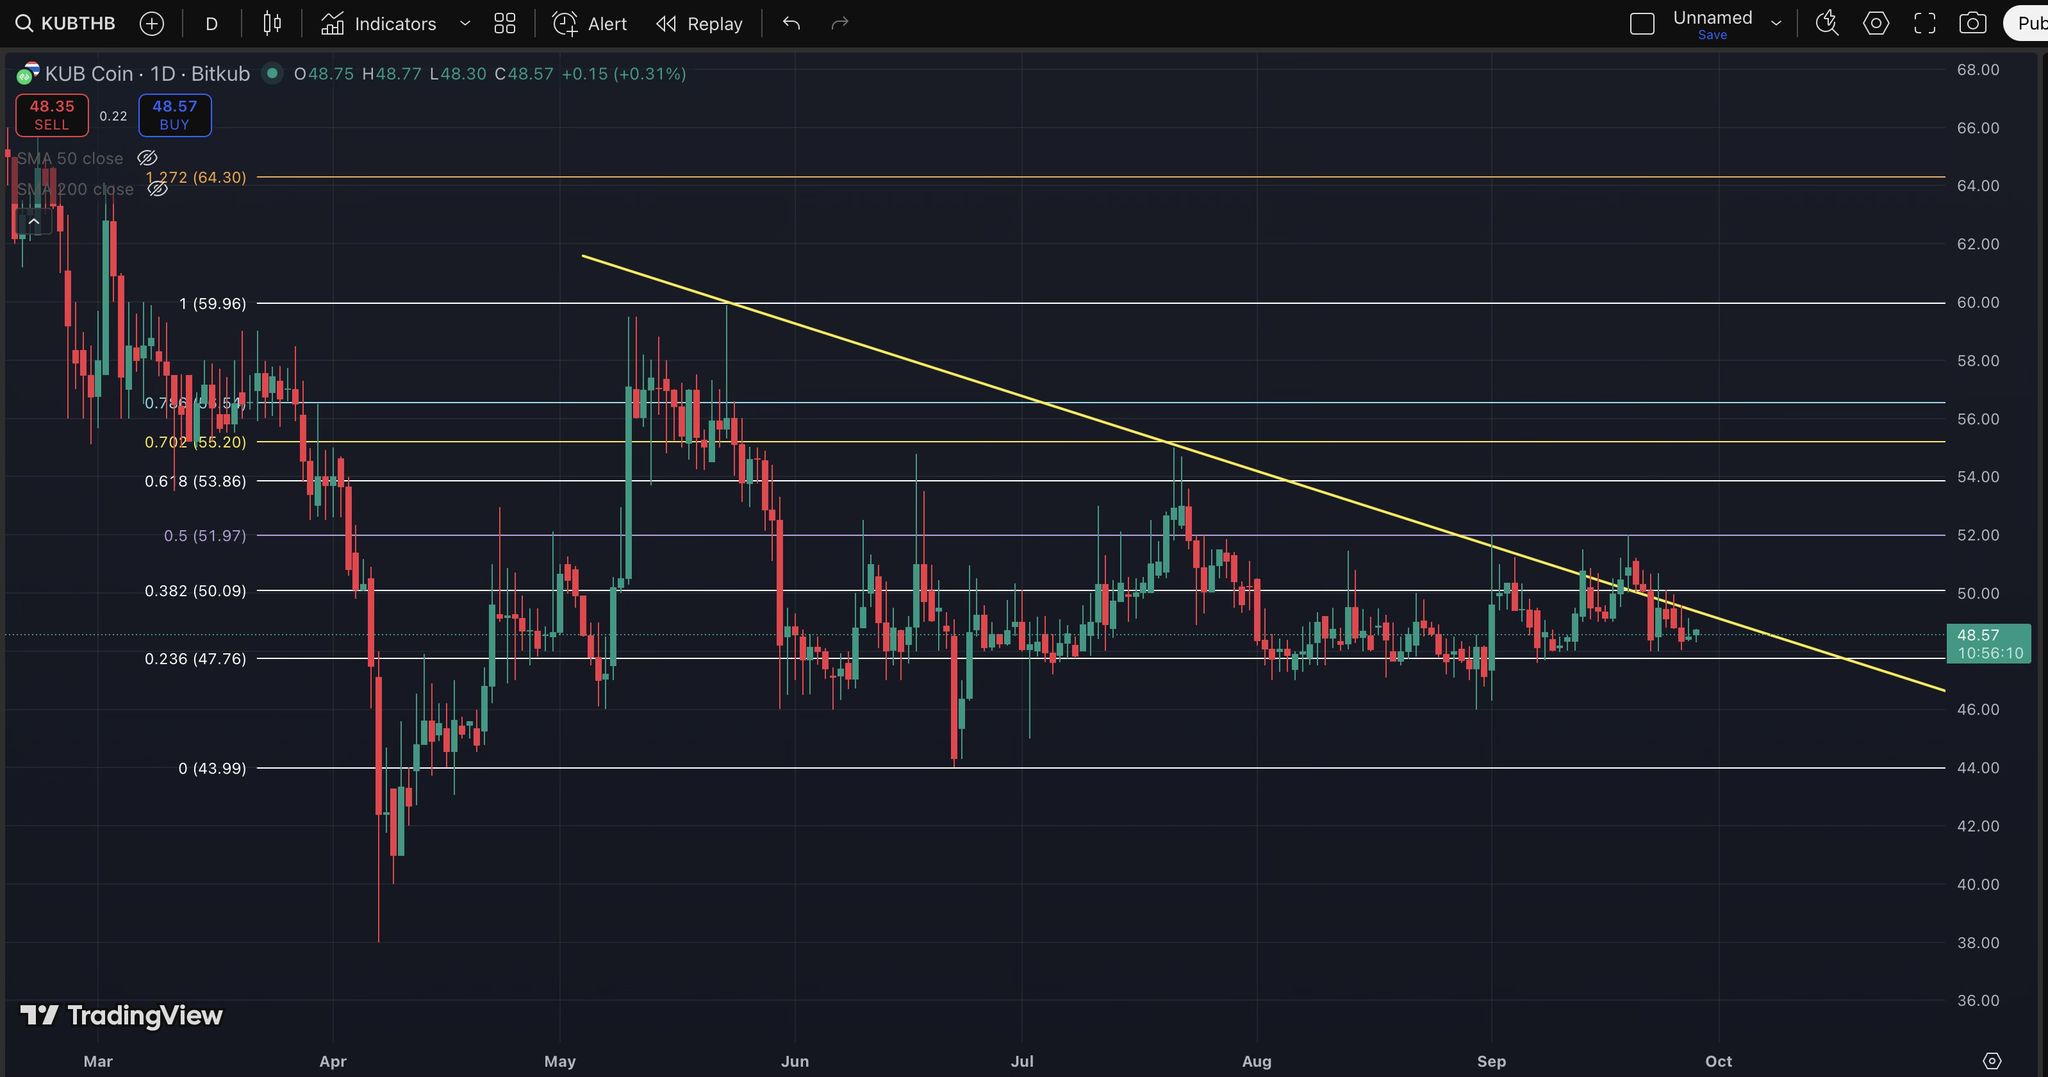Select layout setup square icon
Image resolution: width=2048 pixels, height=1077 pixels.
pos(1642,23)
